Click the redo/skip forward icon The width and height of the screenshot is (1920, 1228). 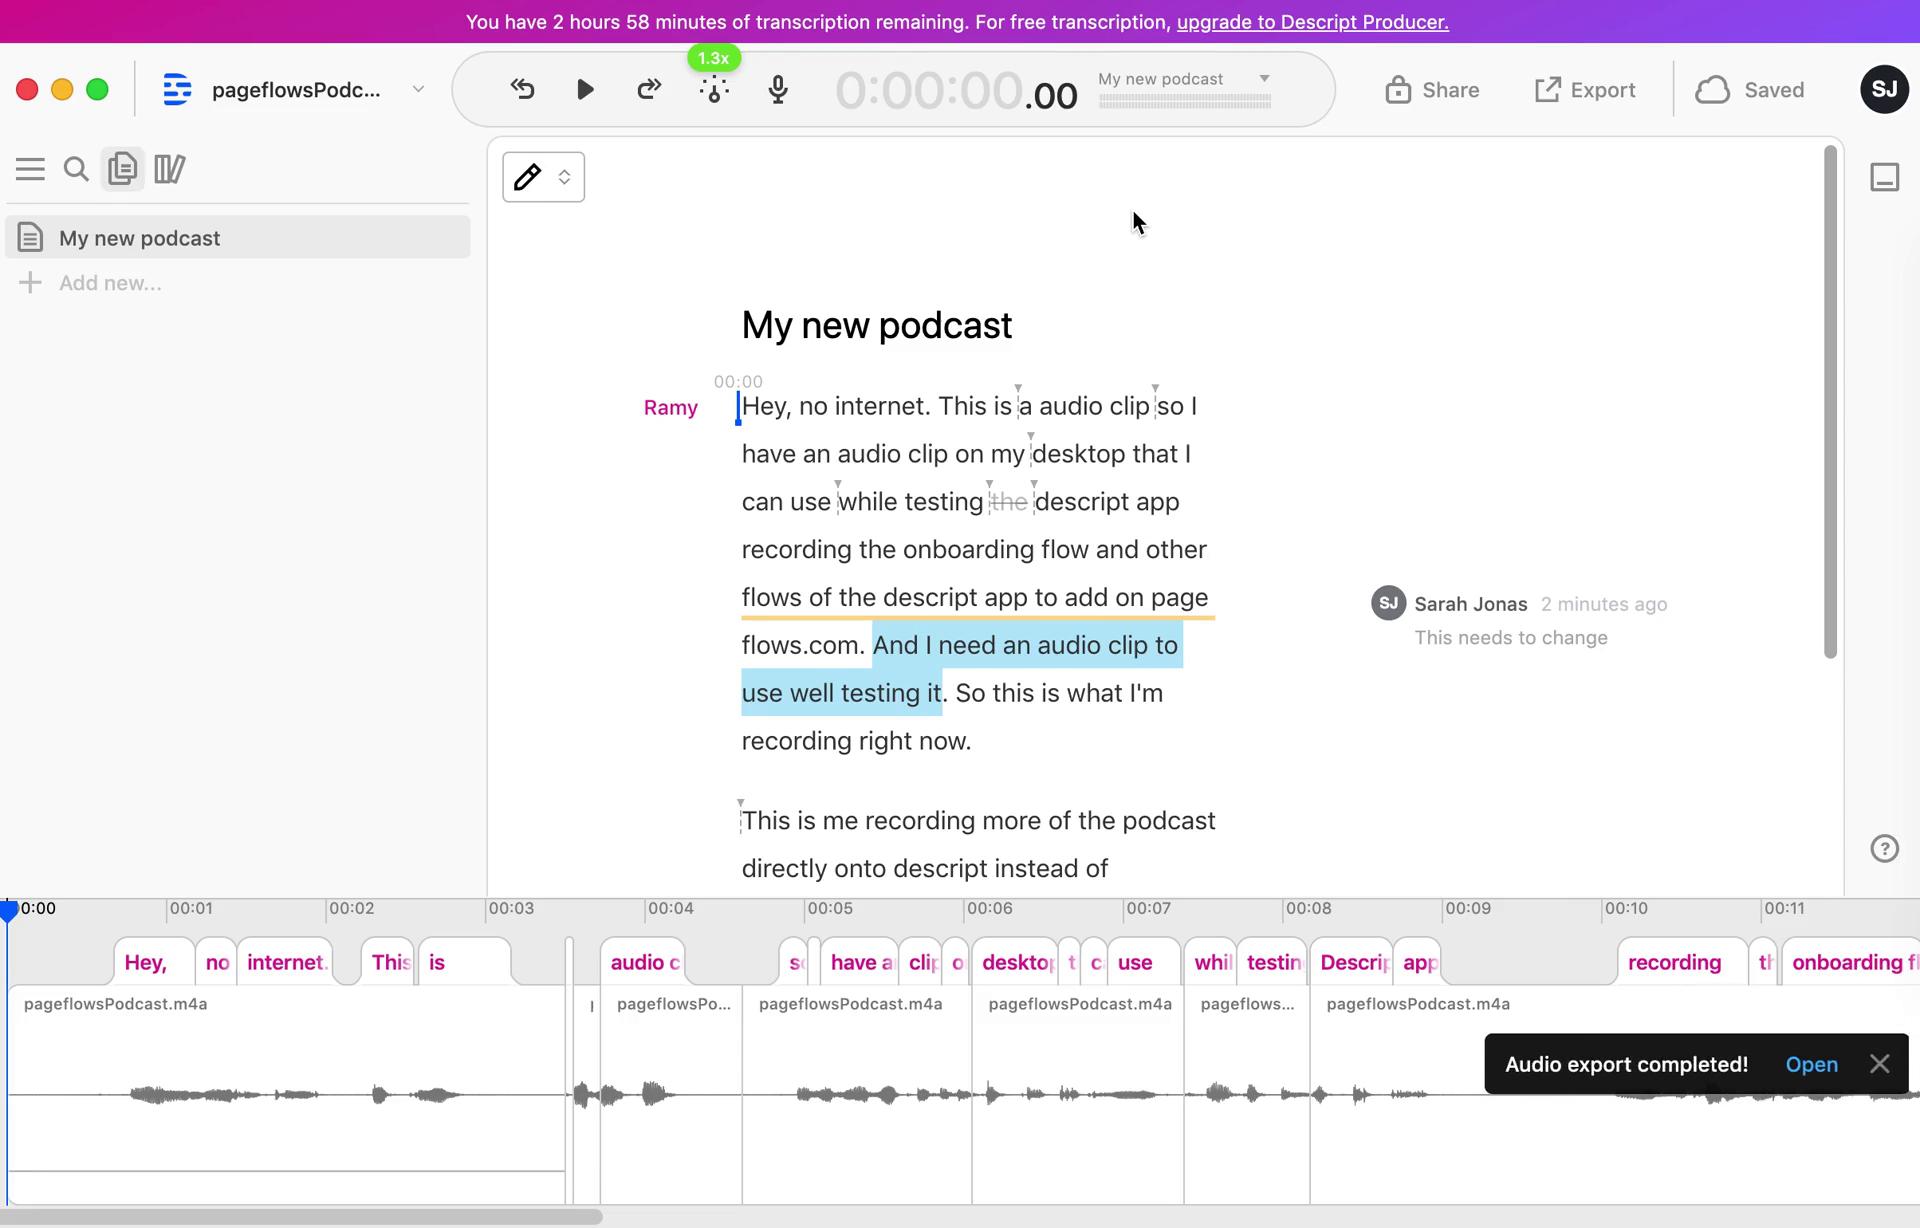coord(648,90)
